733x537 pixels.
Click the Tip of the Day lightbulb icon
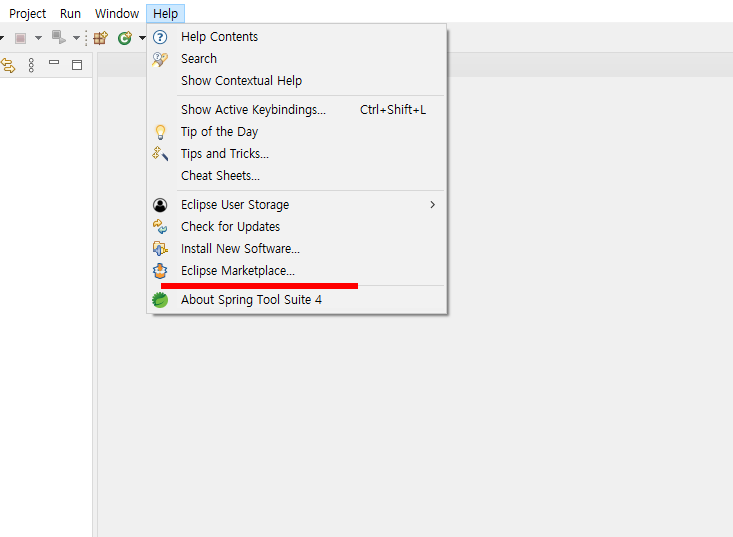160,132
